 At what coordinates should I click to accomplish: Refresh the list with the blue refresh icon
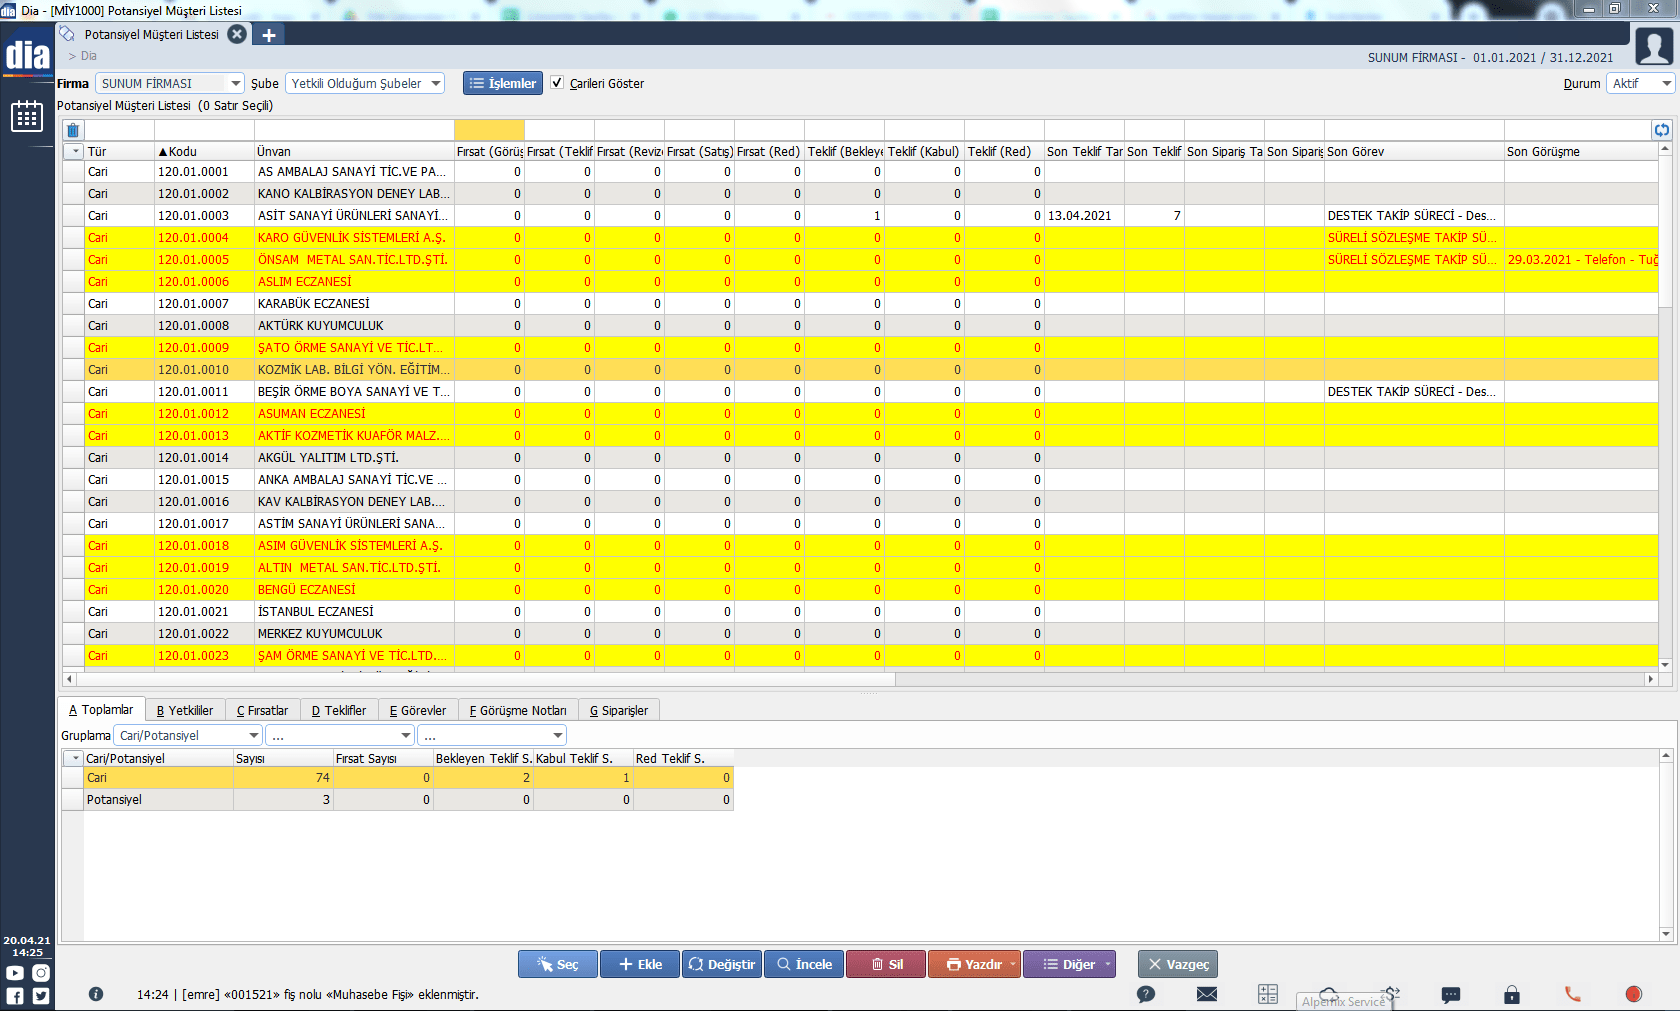pos(1661,130)
